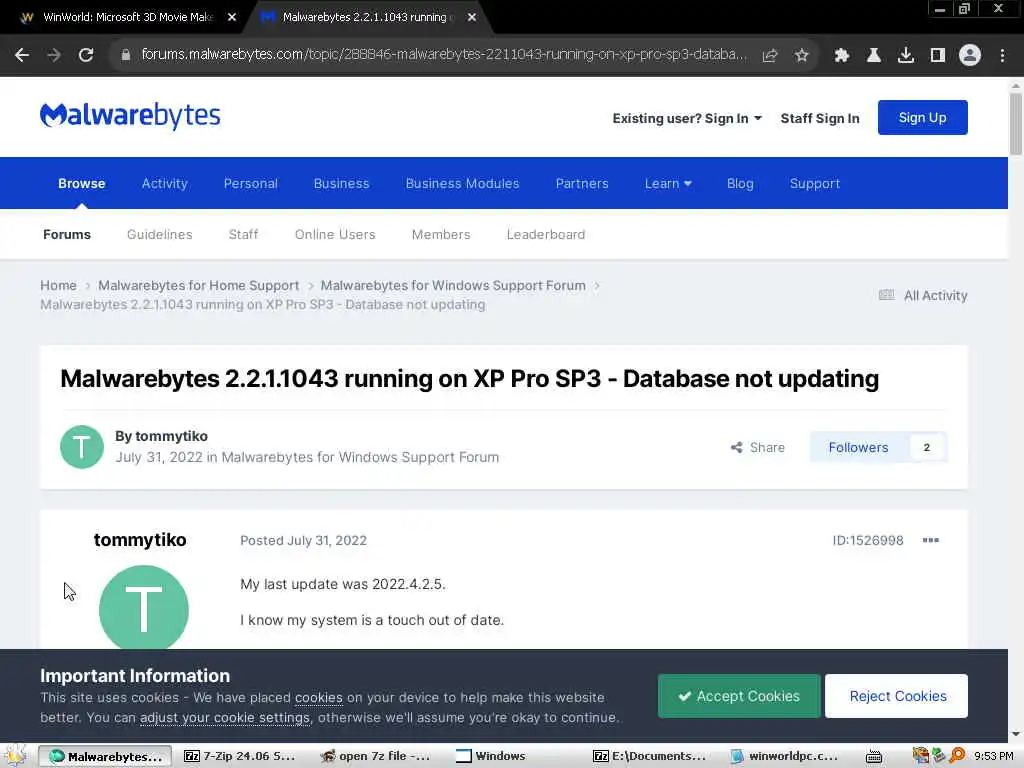Screen dimensions: 1024x768
Task: Close the WinWorld browser tab
Action: tap(232, 18)
